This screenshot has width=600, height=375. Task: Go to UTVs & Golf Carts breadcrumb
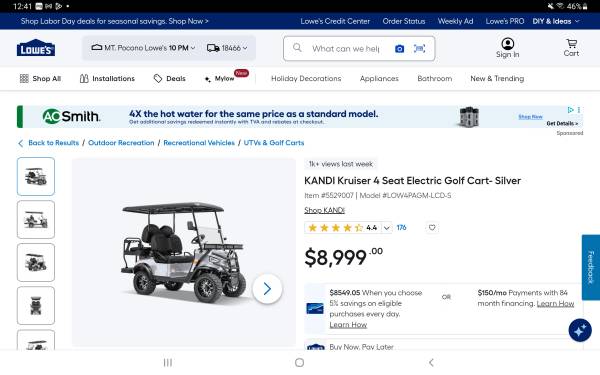(274, 143)
